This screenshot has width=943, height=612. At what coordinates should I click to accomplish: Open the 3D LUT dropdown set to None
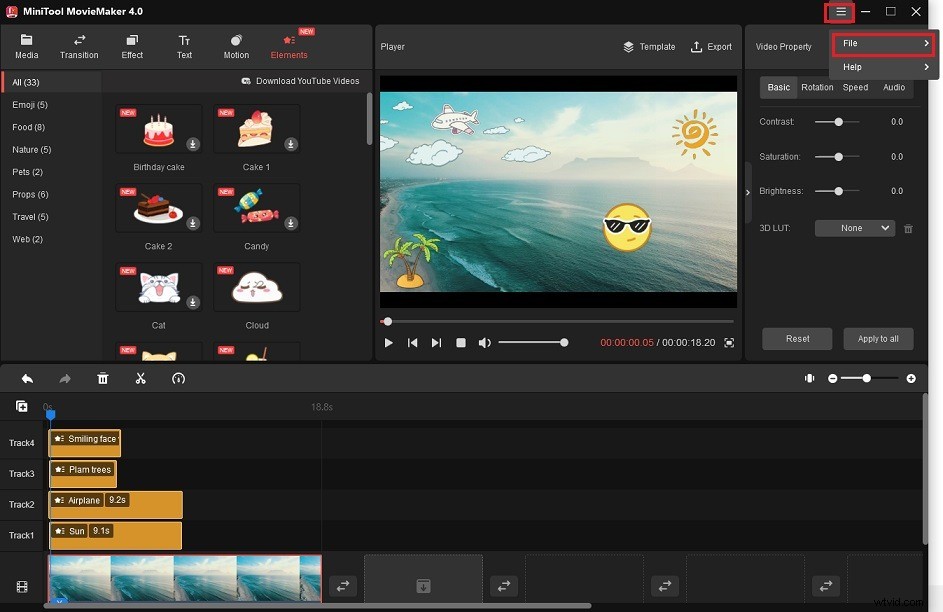[853, 228]
